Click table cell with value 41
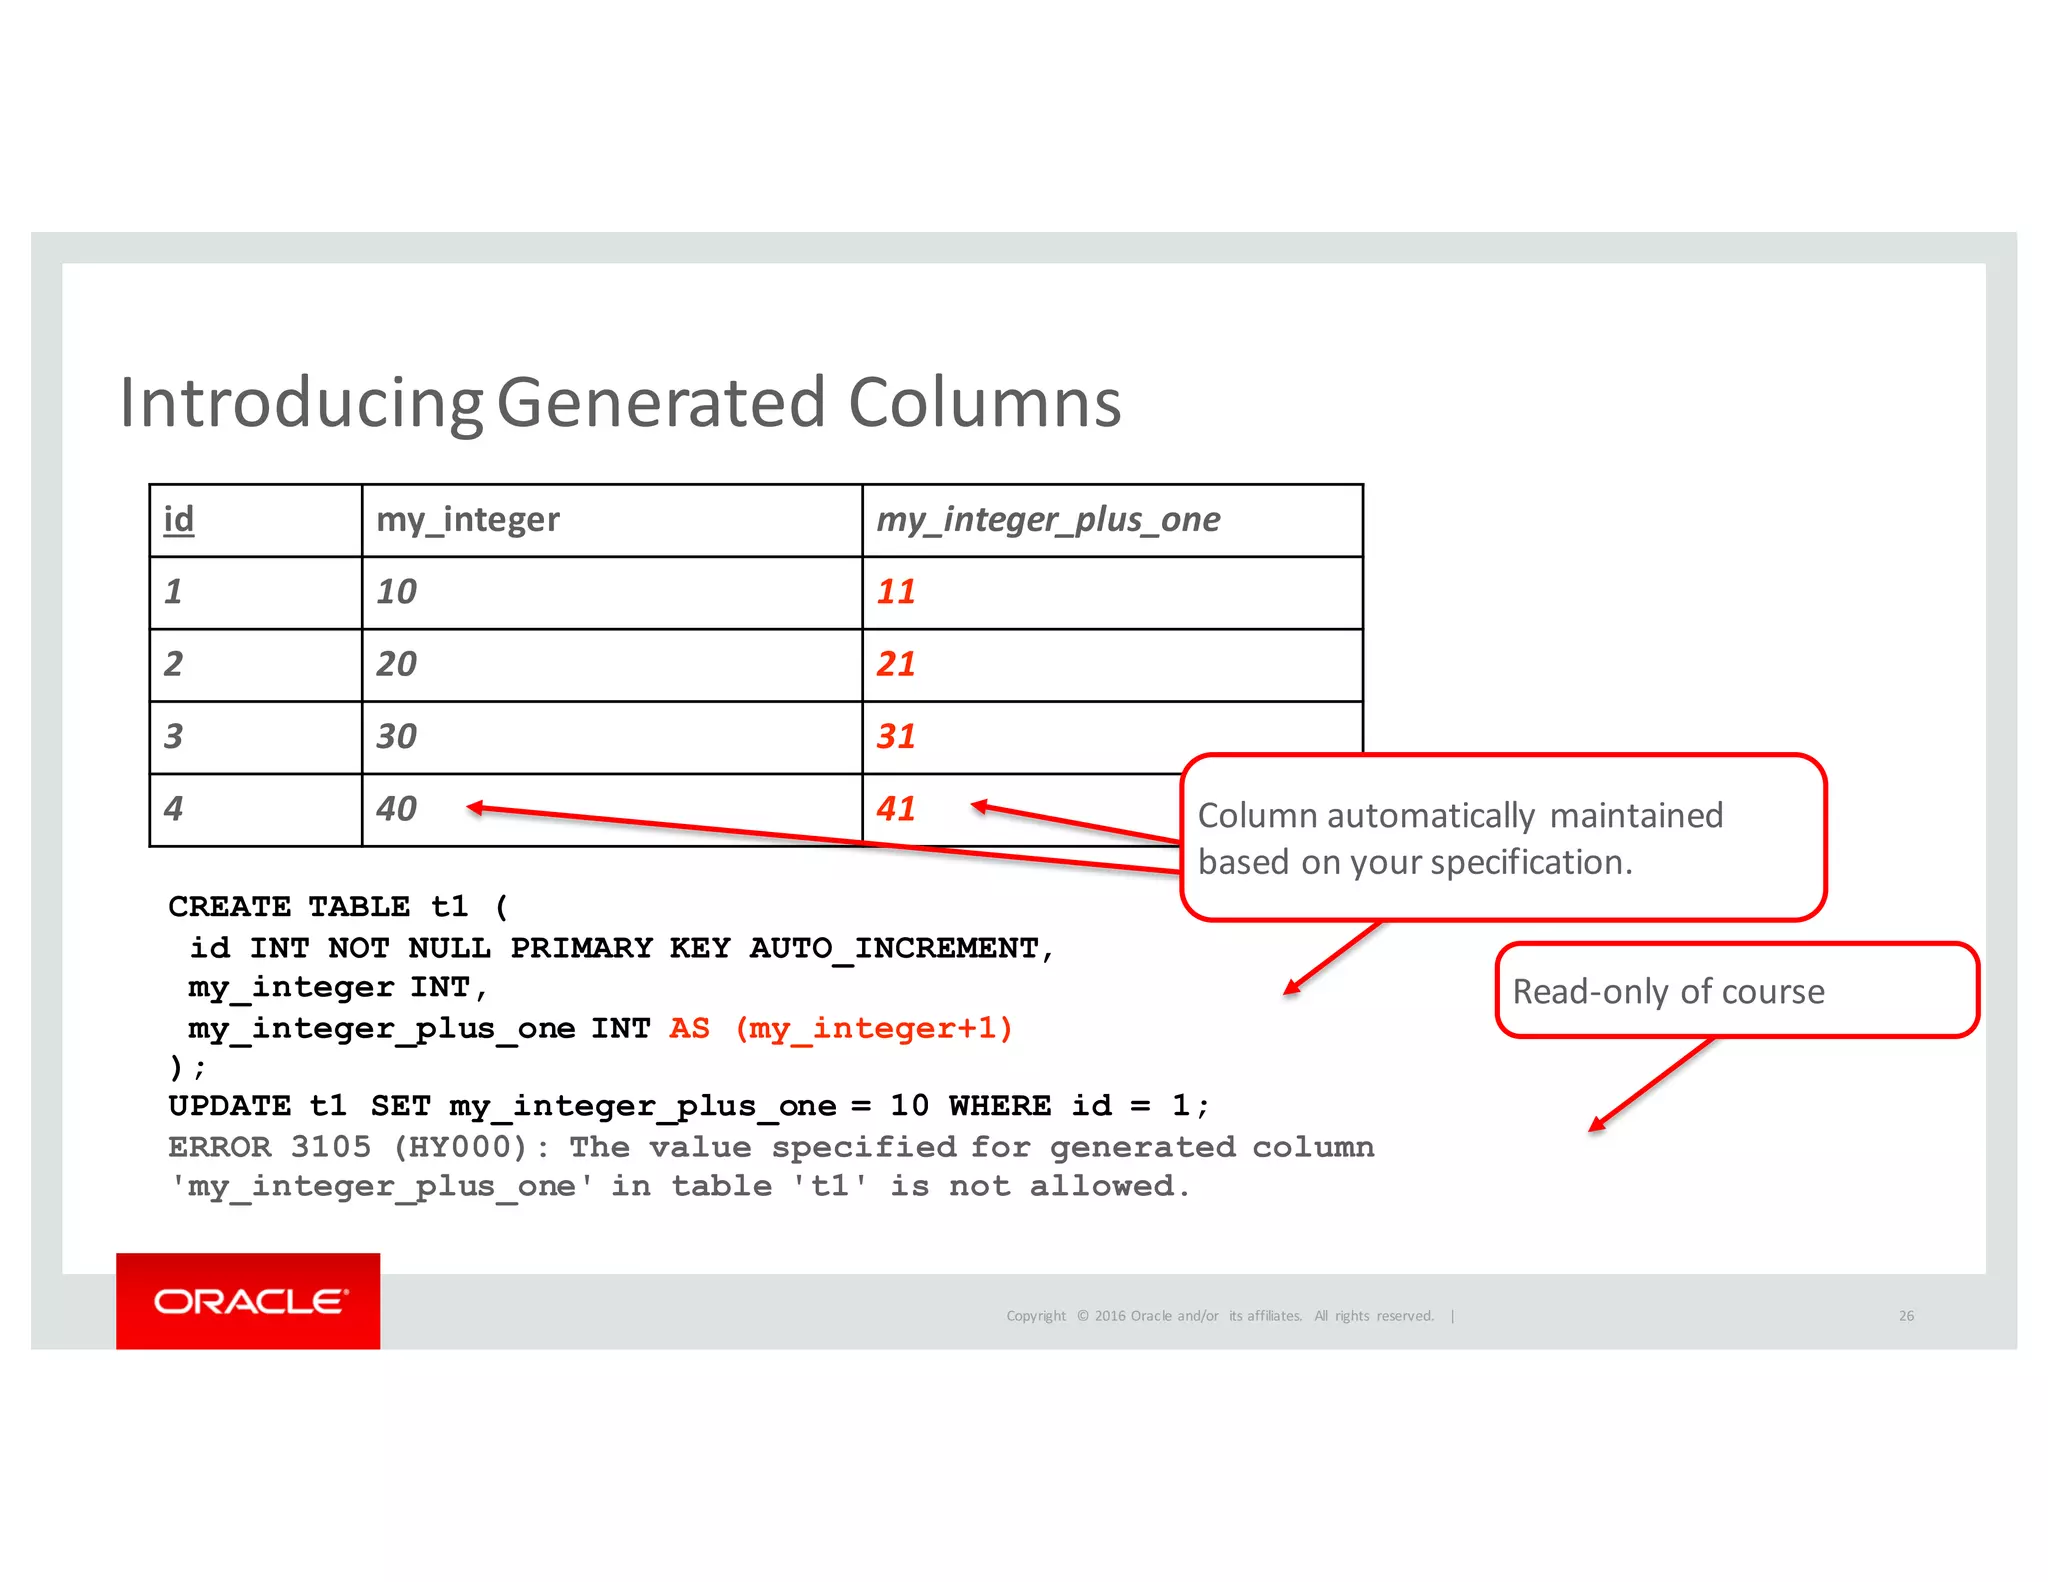Image resolution: width=2048 pixels, height=1582 pixels. 1022,809
